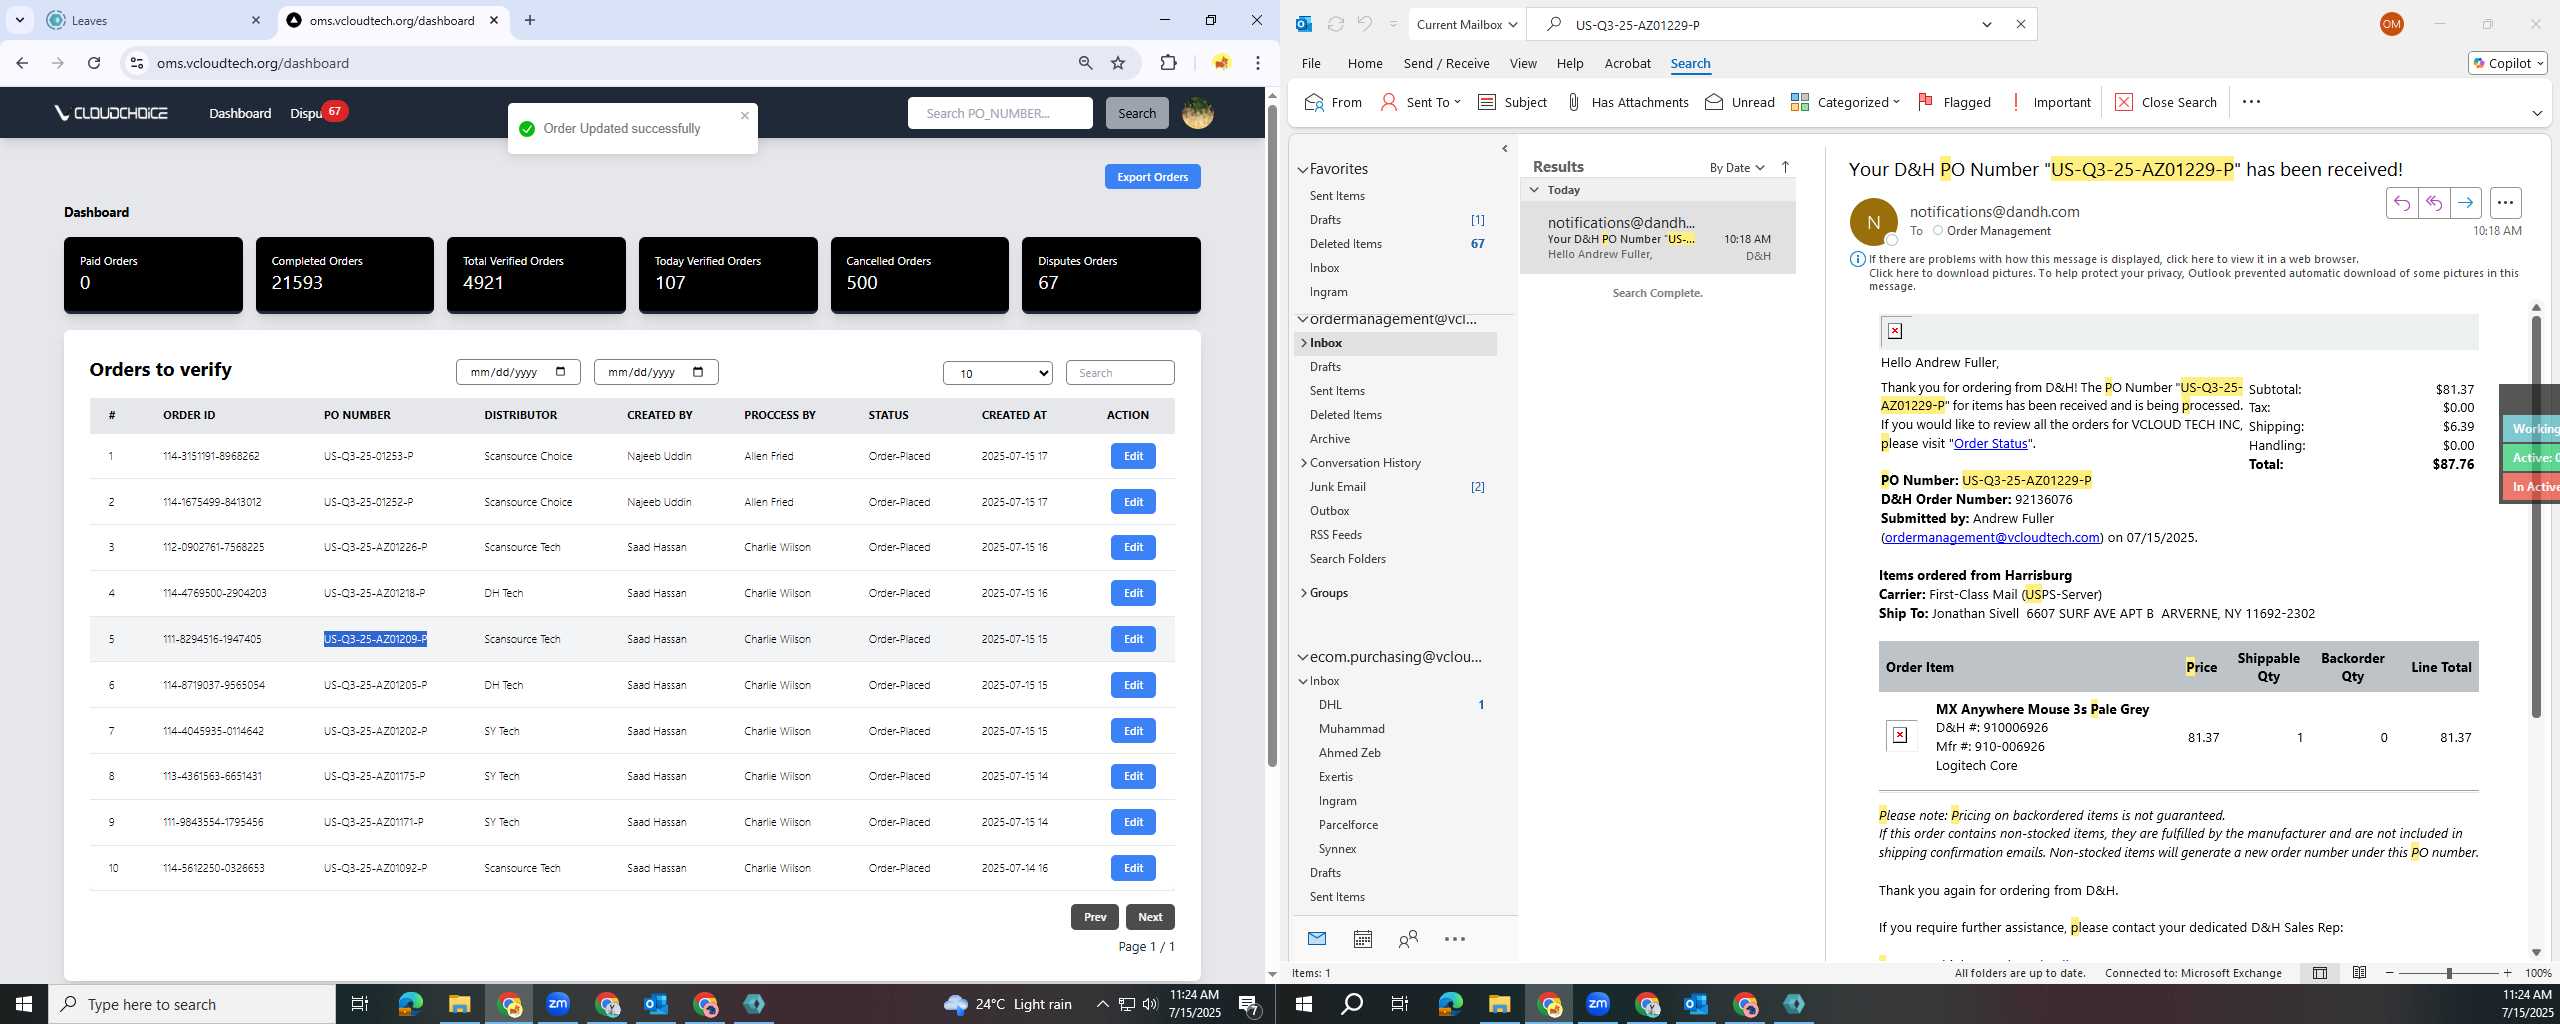Open user profile avatar in CloudChoice
This screenshot has width=2560, height=1024.
(x=1197, y=113)
